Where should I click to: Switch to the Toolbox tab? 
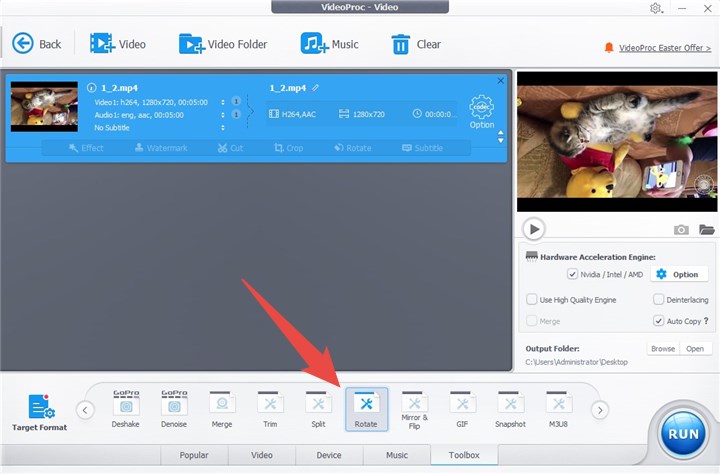point(464,455)
